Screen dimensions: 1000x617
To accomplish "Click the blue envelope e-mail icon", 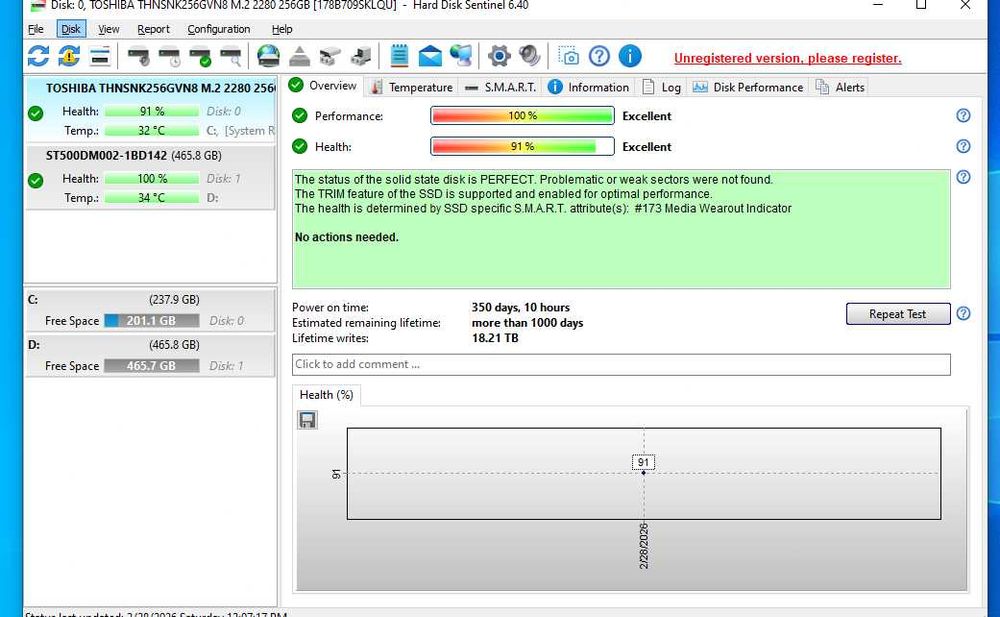I will point(430,56).
